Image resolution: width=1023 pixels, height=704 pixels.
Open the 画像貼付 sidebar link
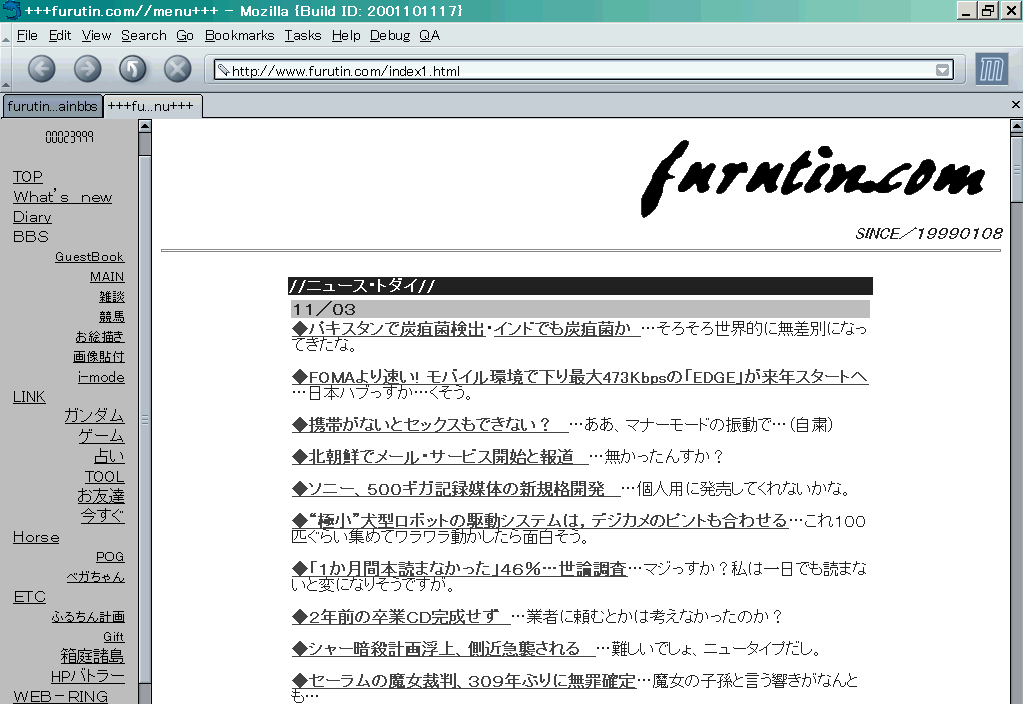click(x=99, y=357)
